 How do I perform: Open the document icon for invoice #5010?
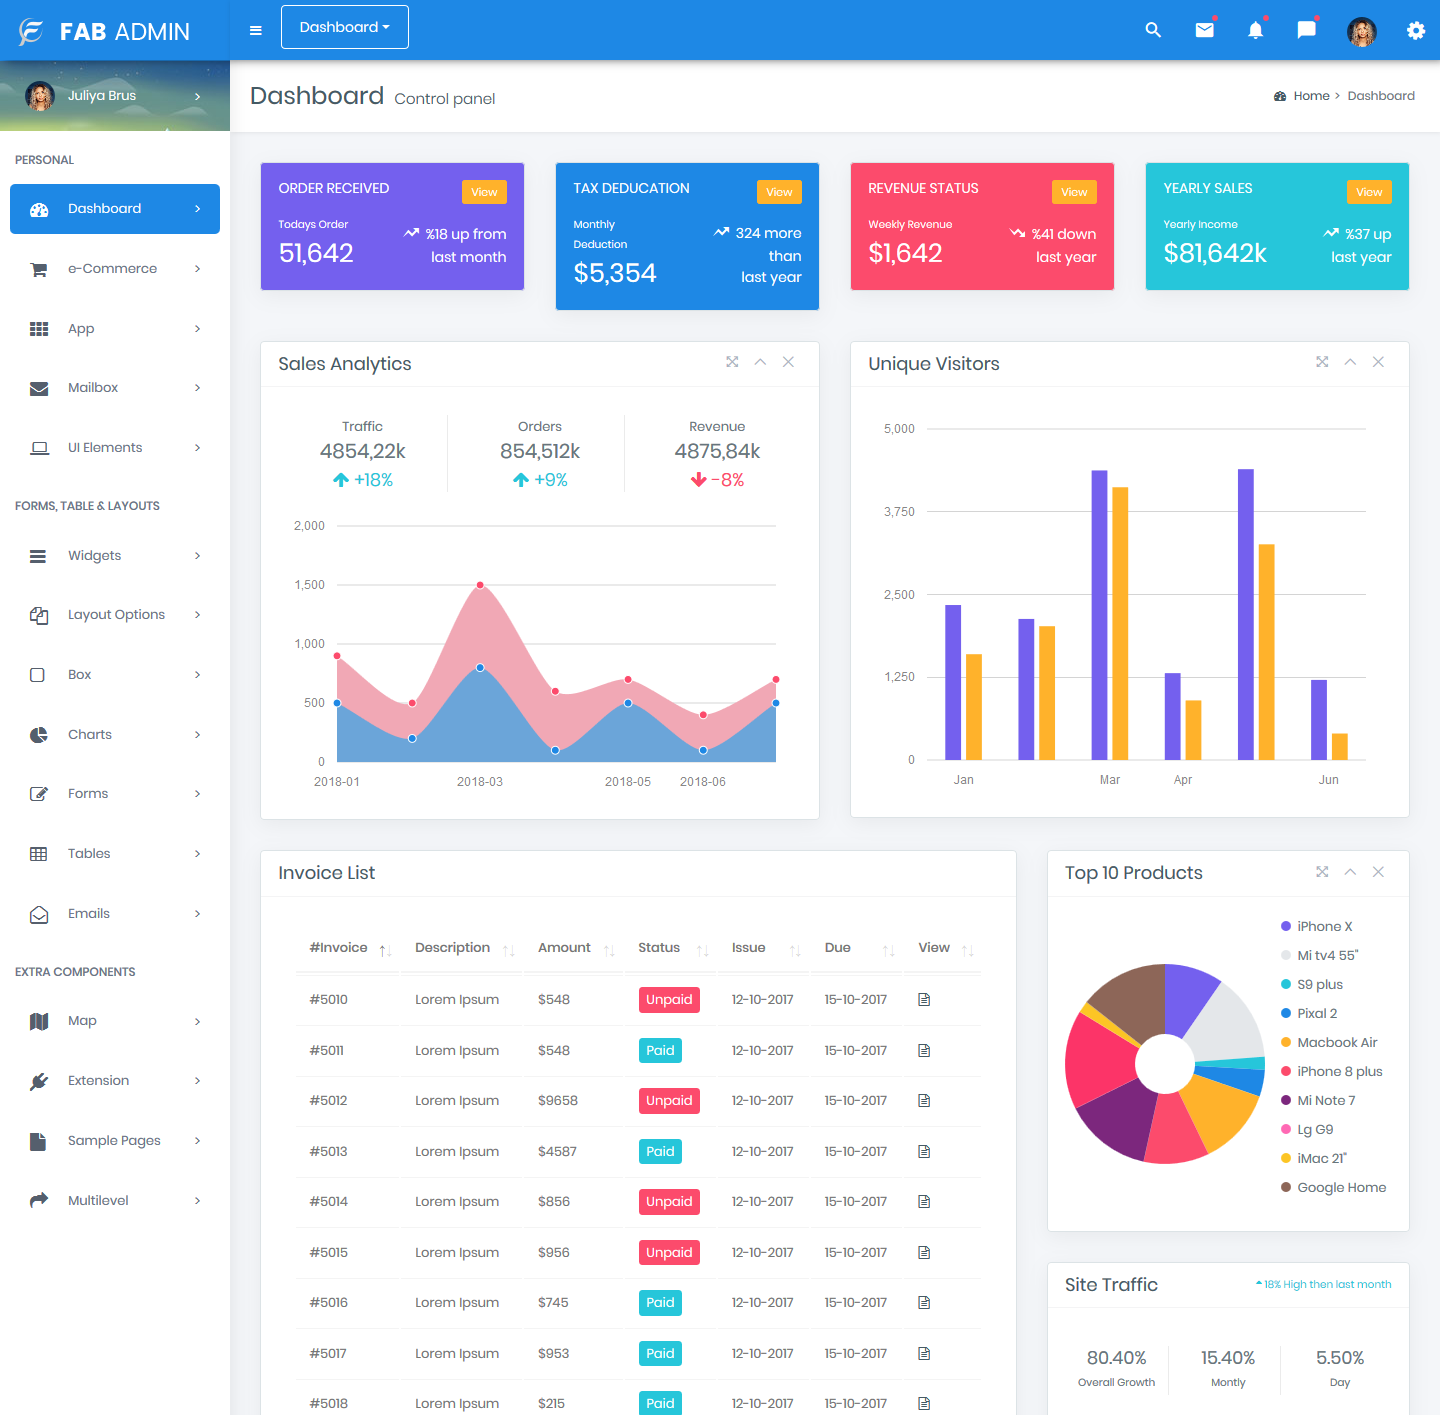click(924, 1000)
